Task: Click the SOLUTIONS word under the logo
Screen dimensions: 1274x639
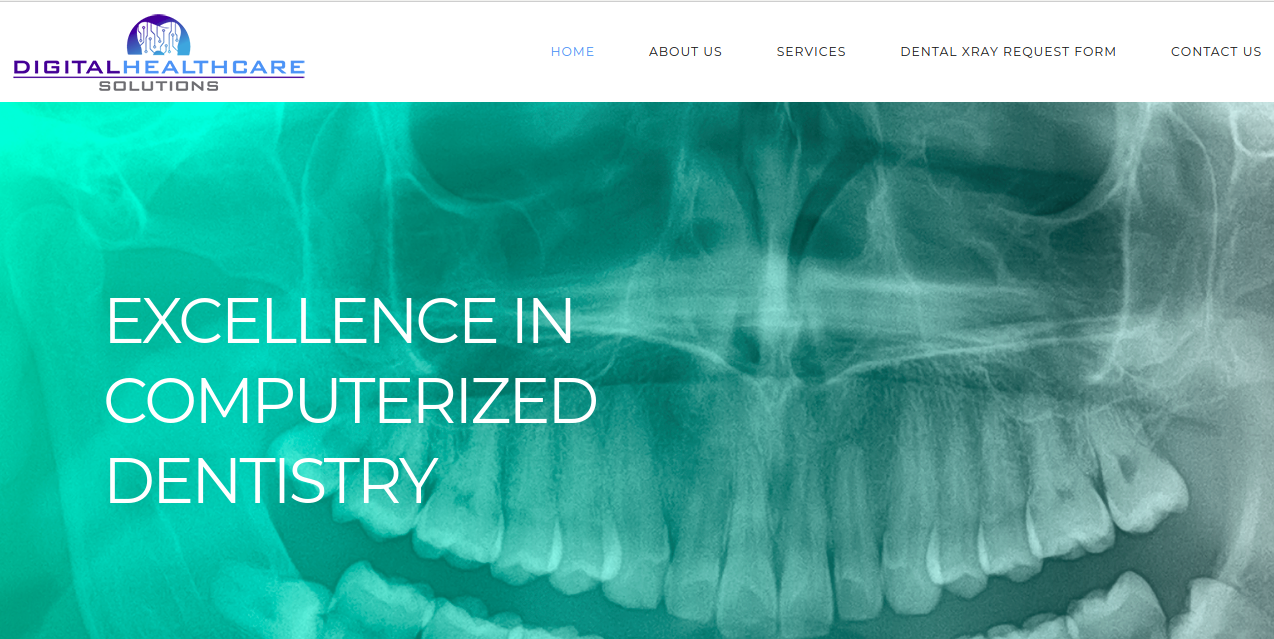Action: (x=158, y=86)
